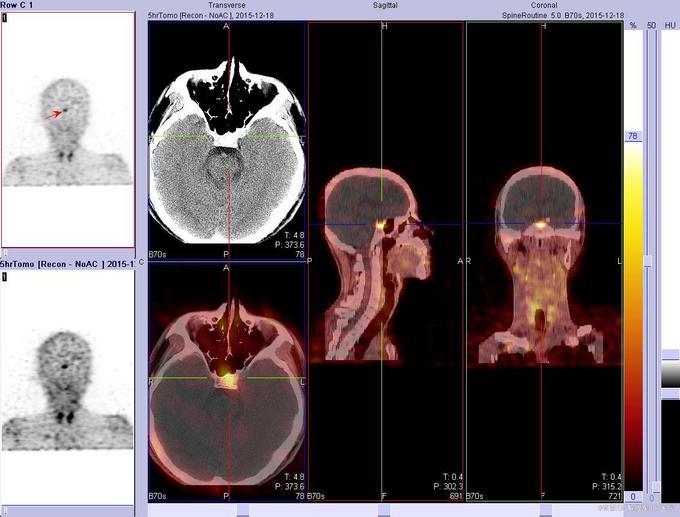Click the 78 upper threshold on color scale
Viewport: 680px width, 517px height.
pos(633,136)
